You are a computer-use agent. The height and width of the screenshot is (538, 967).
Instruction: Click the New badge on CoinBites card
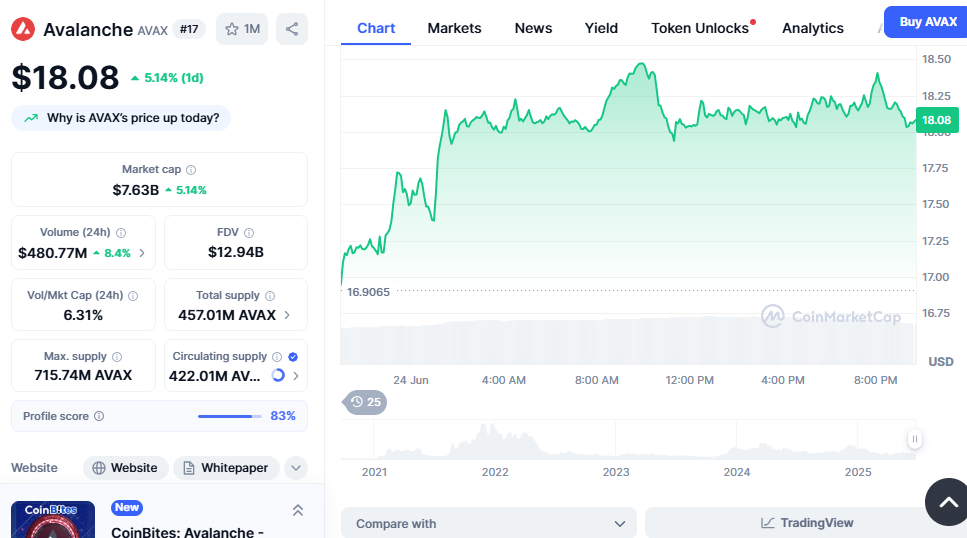click(127, 507)
